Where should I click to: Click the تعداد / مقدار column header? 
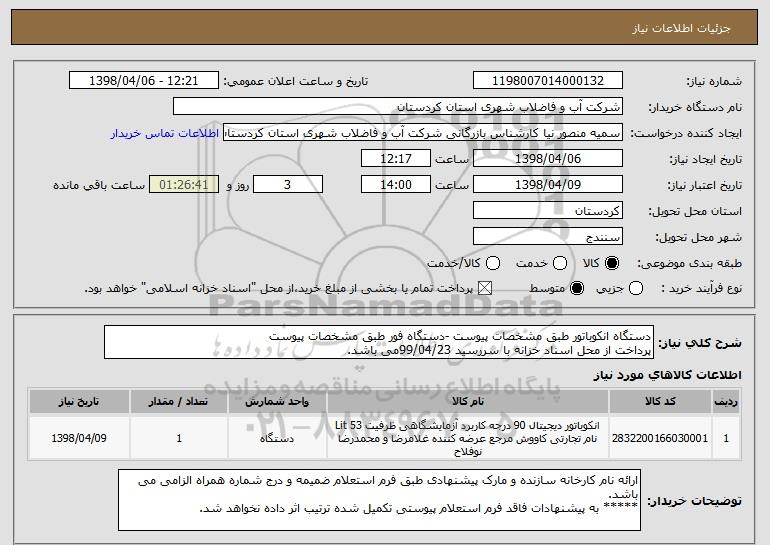pyautogui.click(x=179, y=402)
